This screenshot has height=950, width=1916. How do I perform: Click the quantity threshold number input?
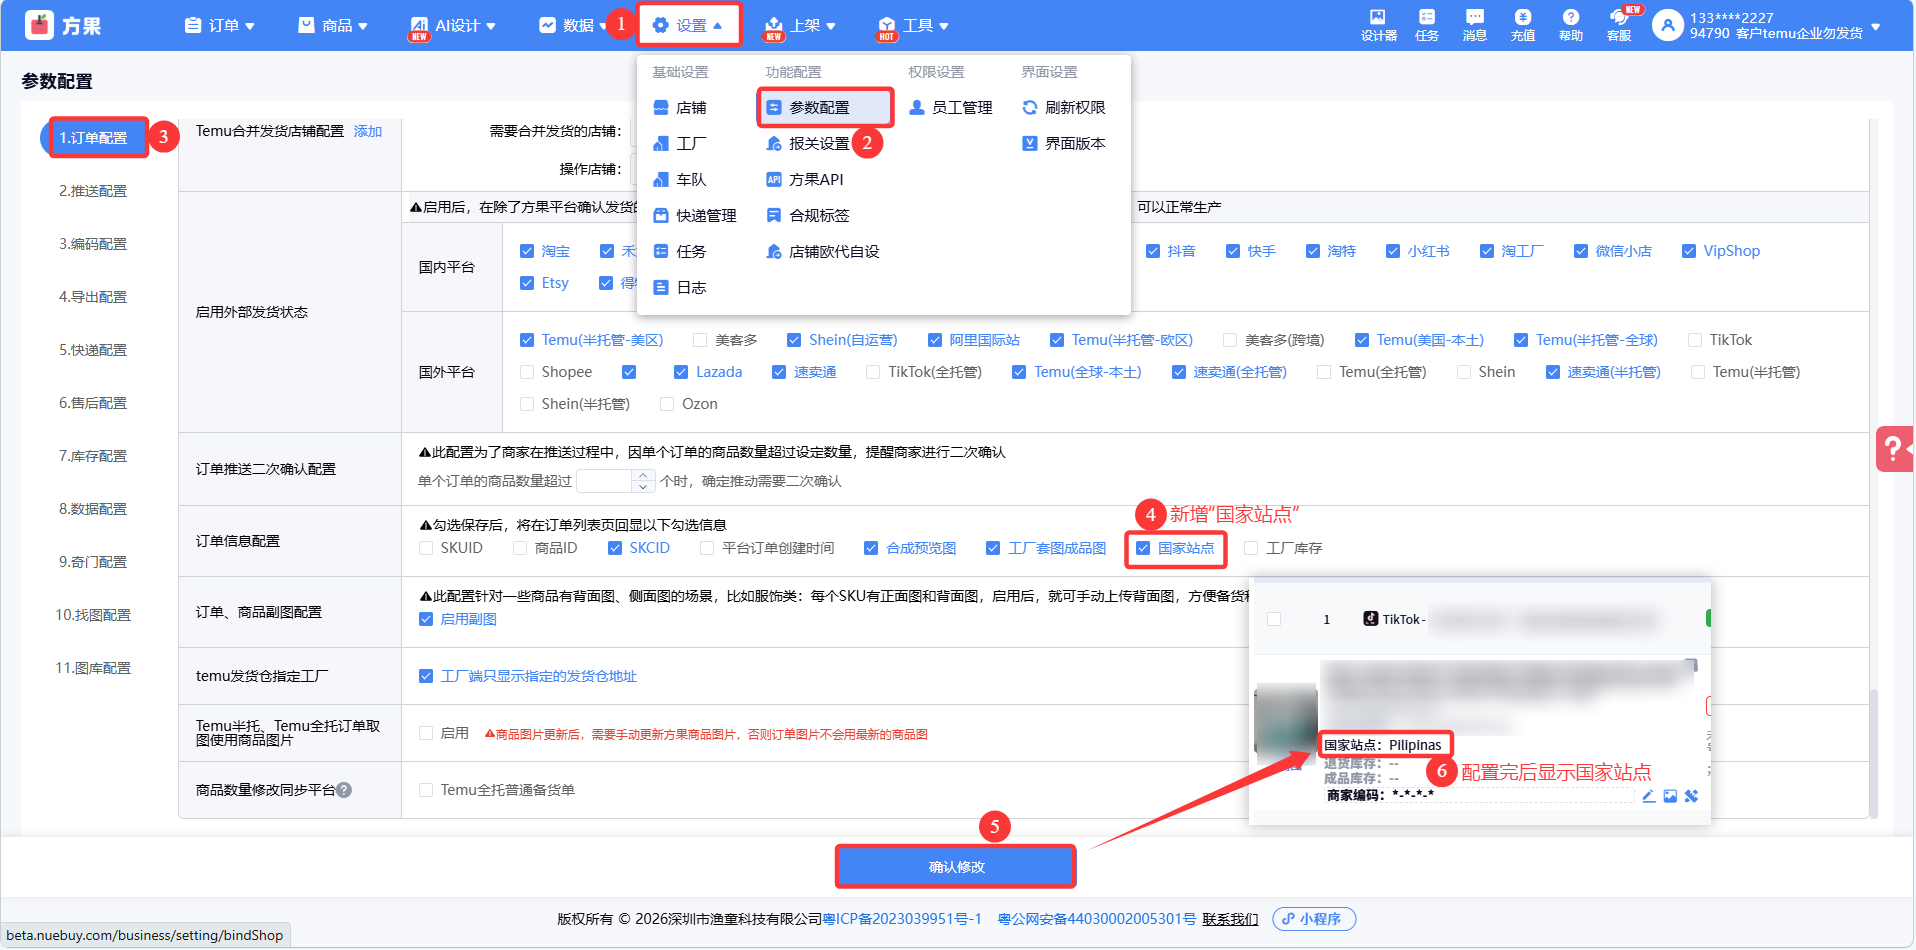606,481
